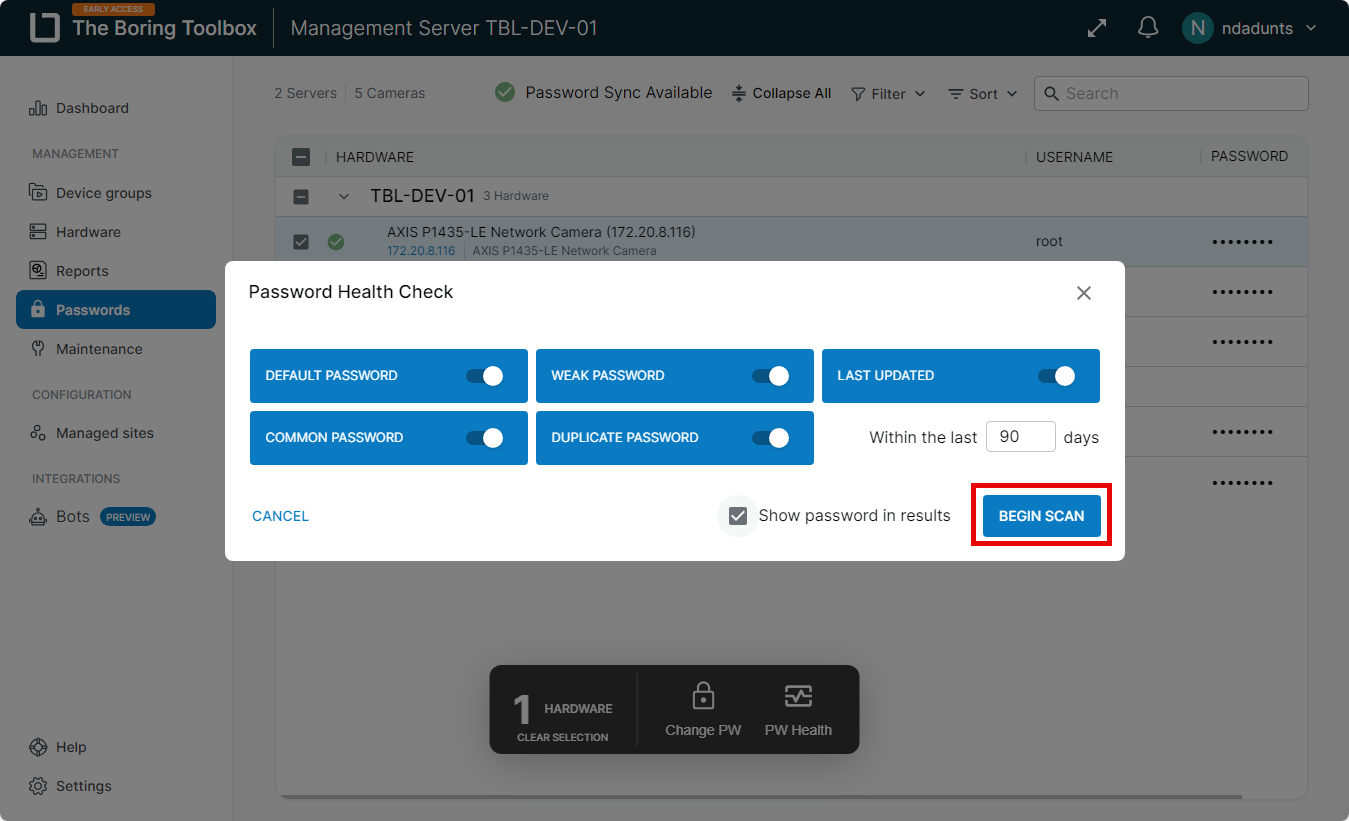This screenshot has width=1349, height=821.
Task: Go to Device groups in sidebar
Action: point(103,193)
